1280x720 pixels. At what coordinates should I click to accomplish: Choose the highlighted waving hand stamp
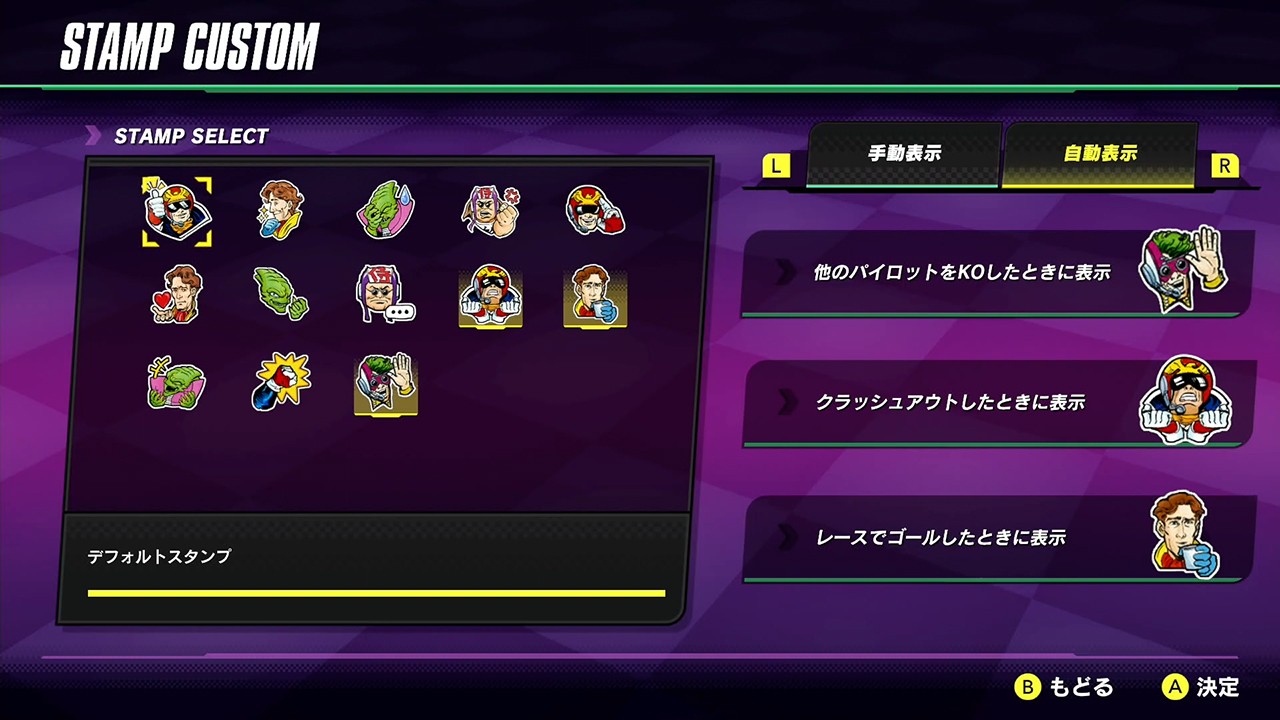[x=386, y=383]
